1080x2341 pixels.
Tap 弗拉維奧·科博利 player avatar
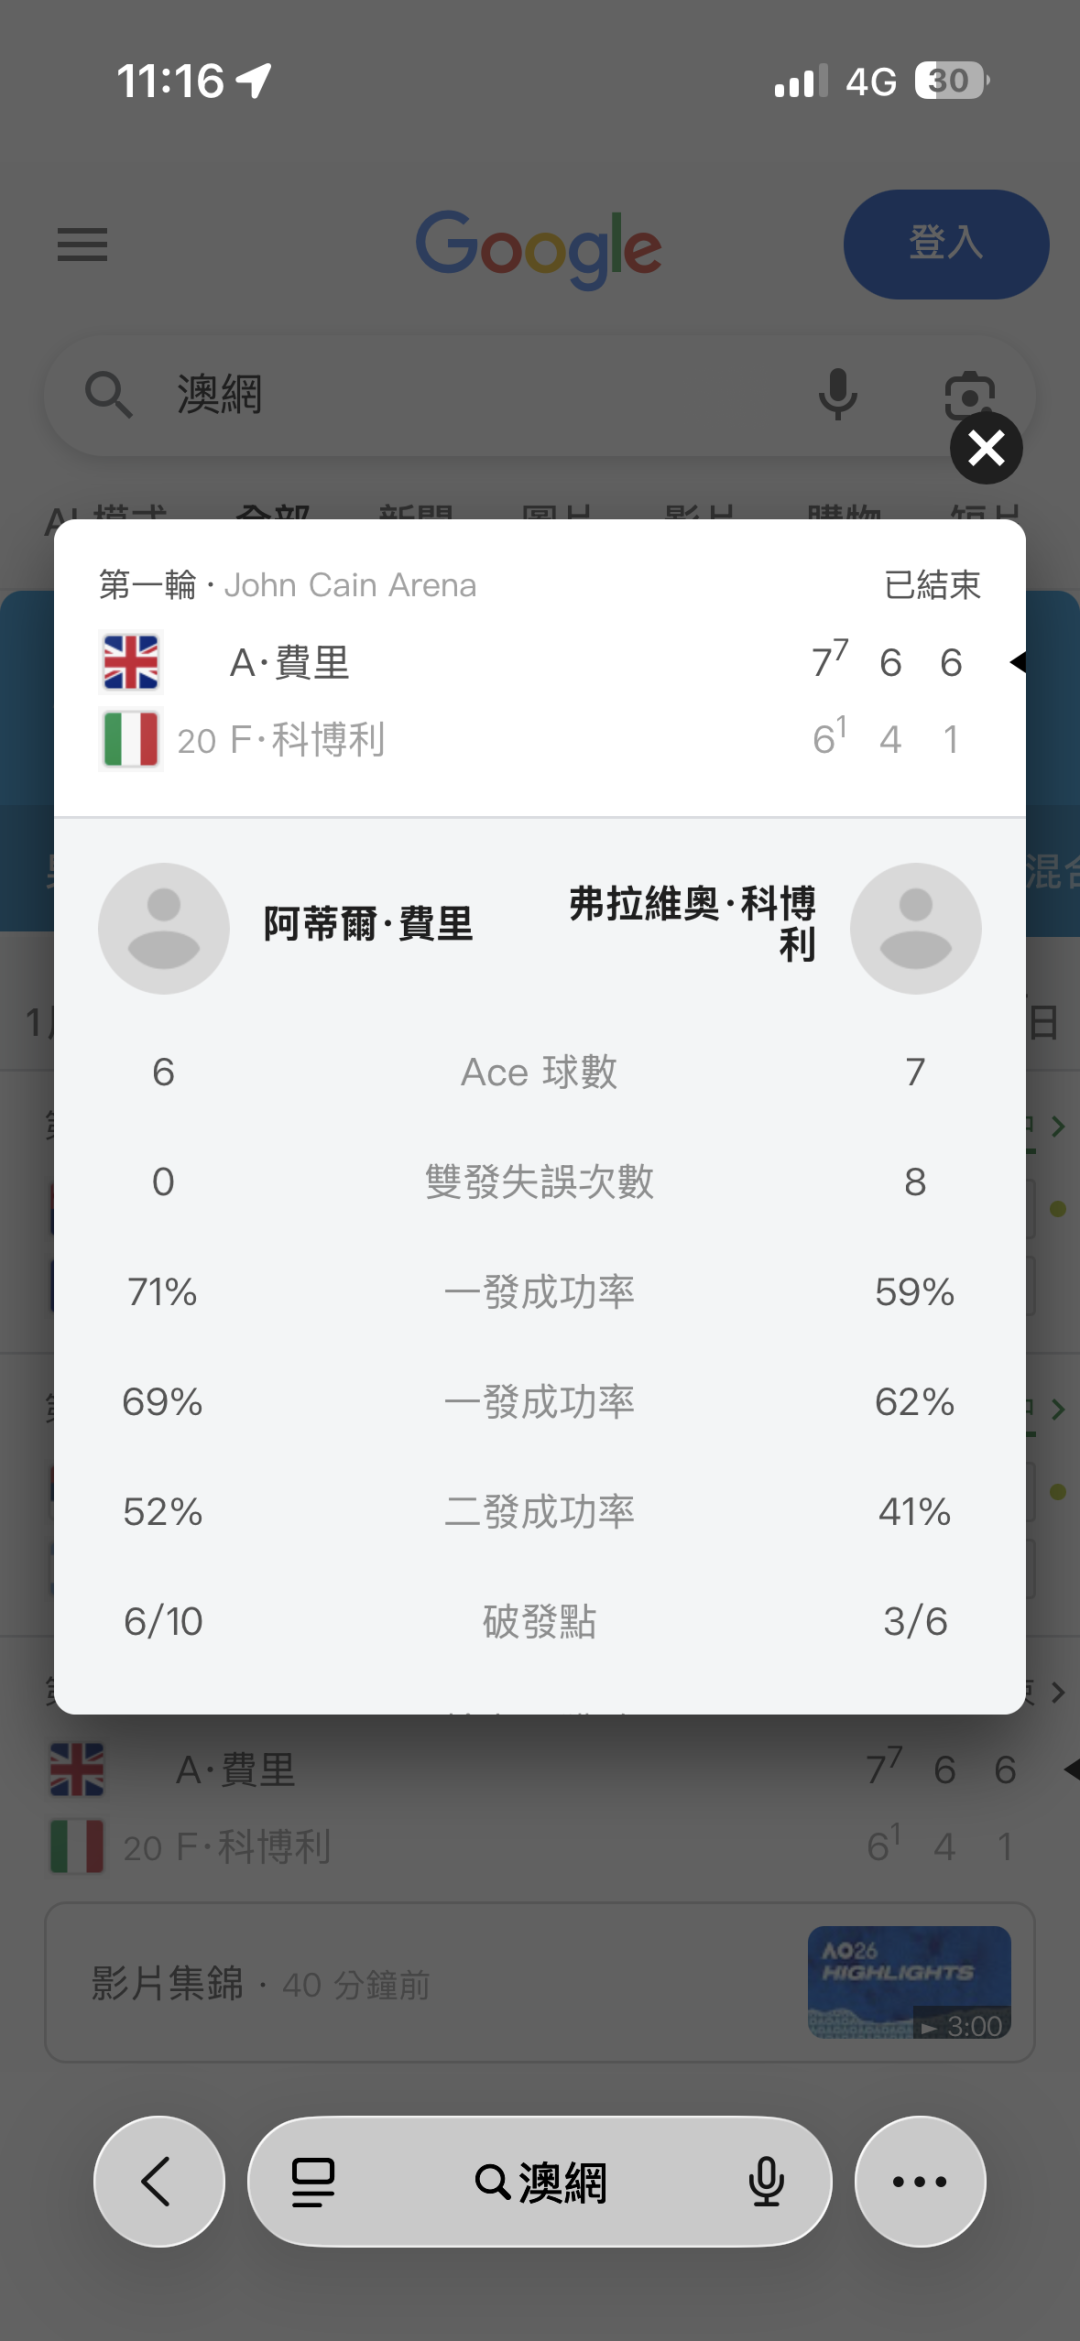coord(915,928)
